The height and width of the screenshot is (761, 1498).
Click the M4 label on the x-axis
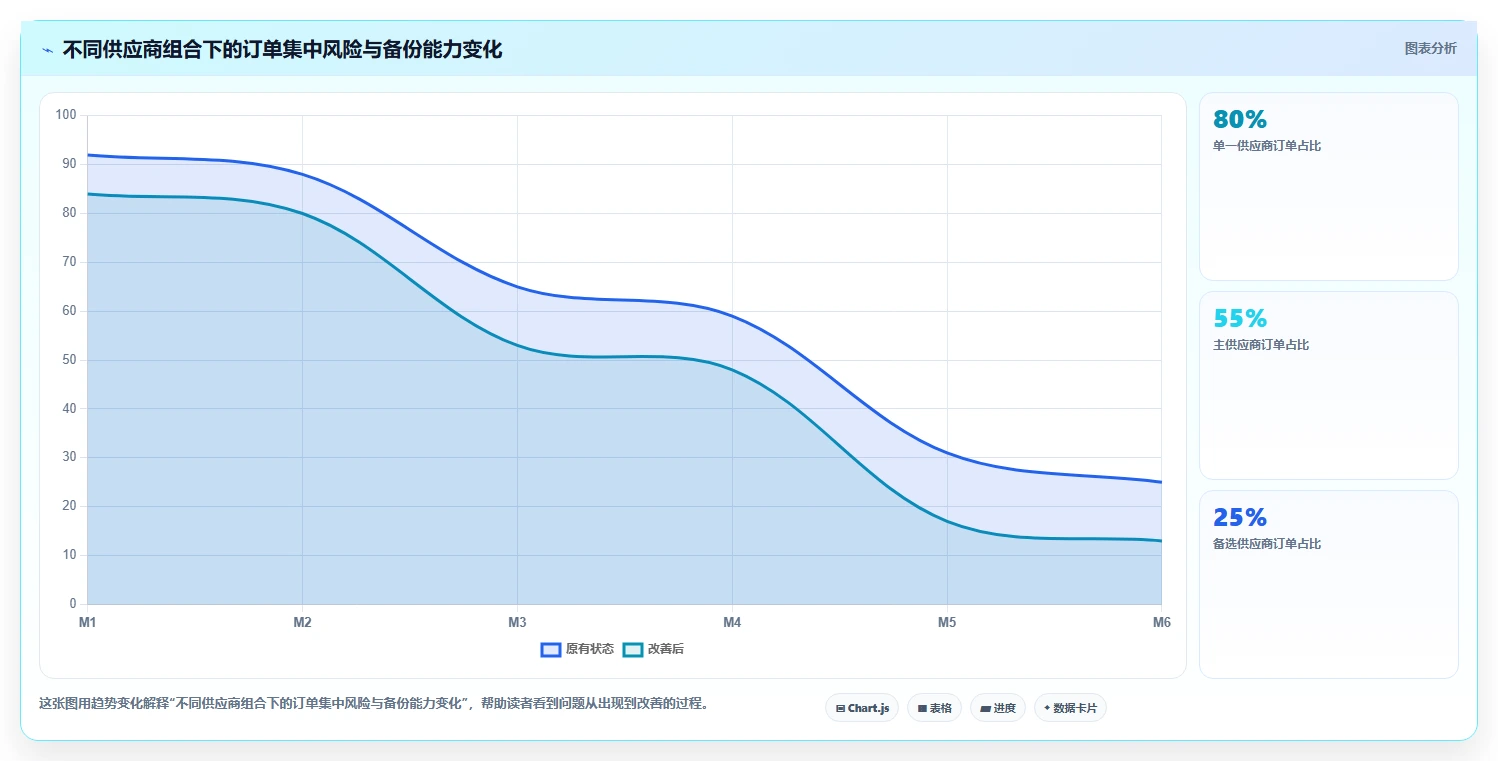732,622
